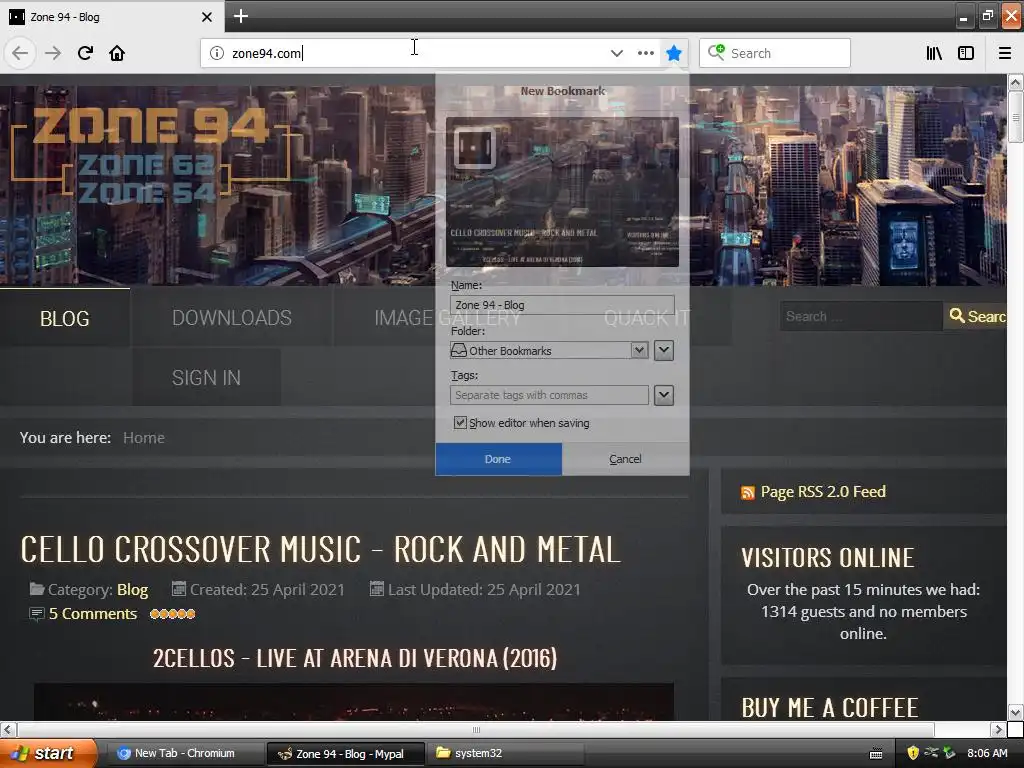Show site information icon in address bar
The width and height of the screenshot is (1024, 768).
pos(217,53)
